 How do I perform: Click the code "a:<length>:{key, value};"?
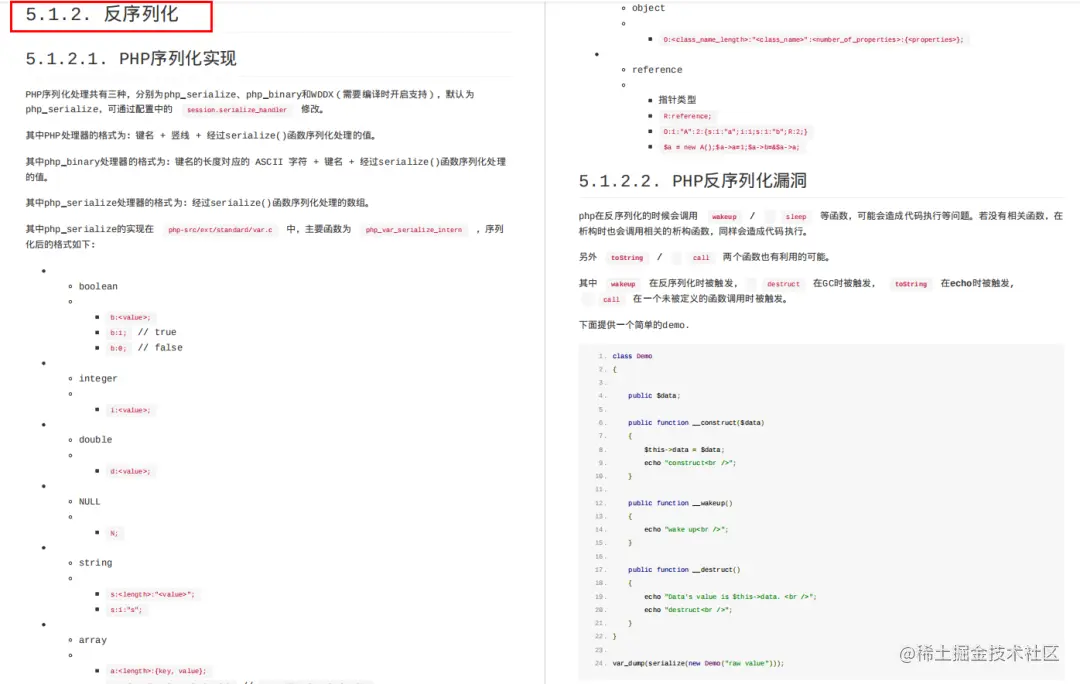(158, 670)
